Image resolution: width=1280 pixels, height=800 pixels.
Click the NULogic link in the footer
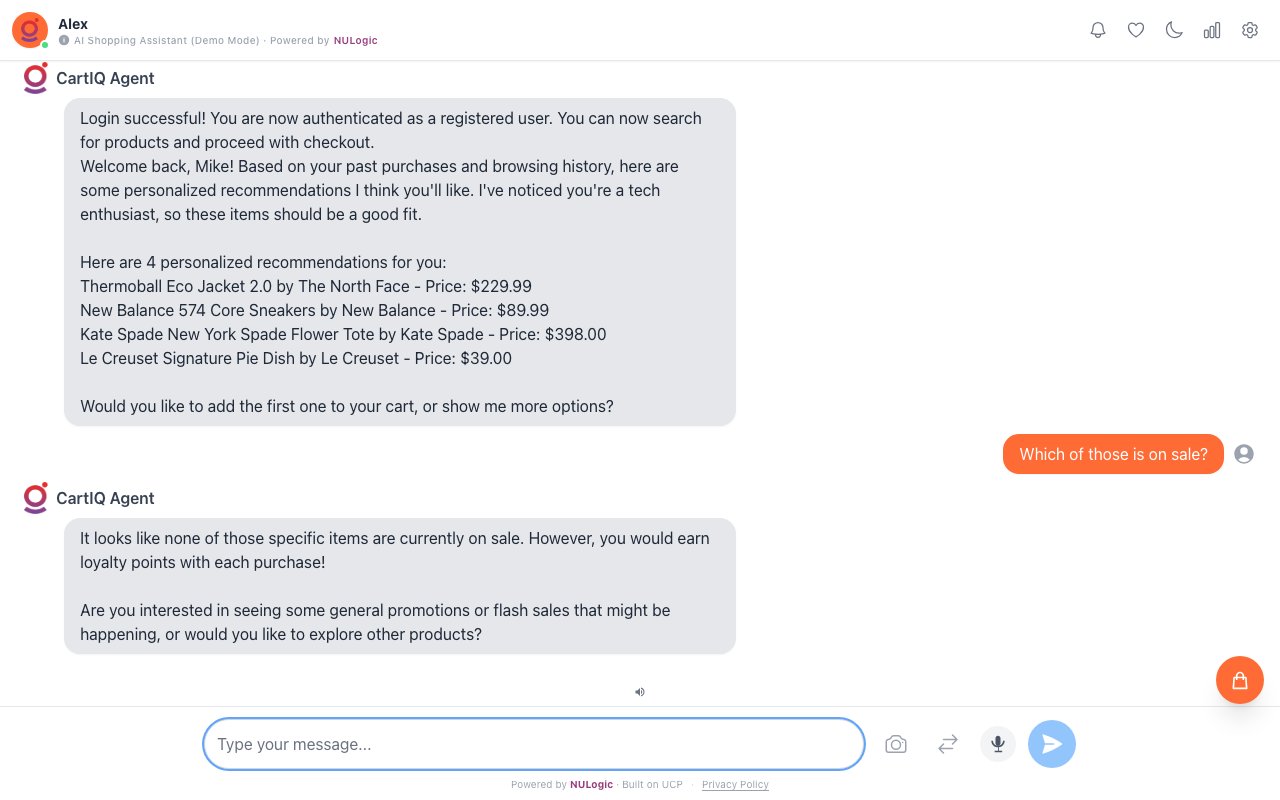592,785
